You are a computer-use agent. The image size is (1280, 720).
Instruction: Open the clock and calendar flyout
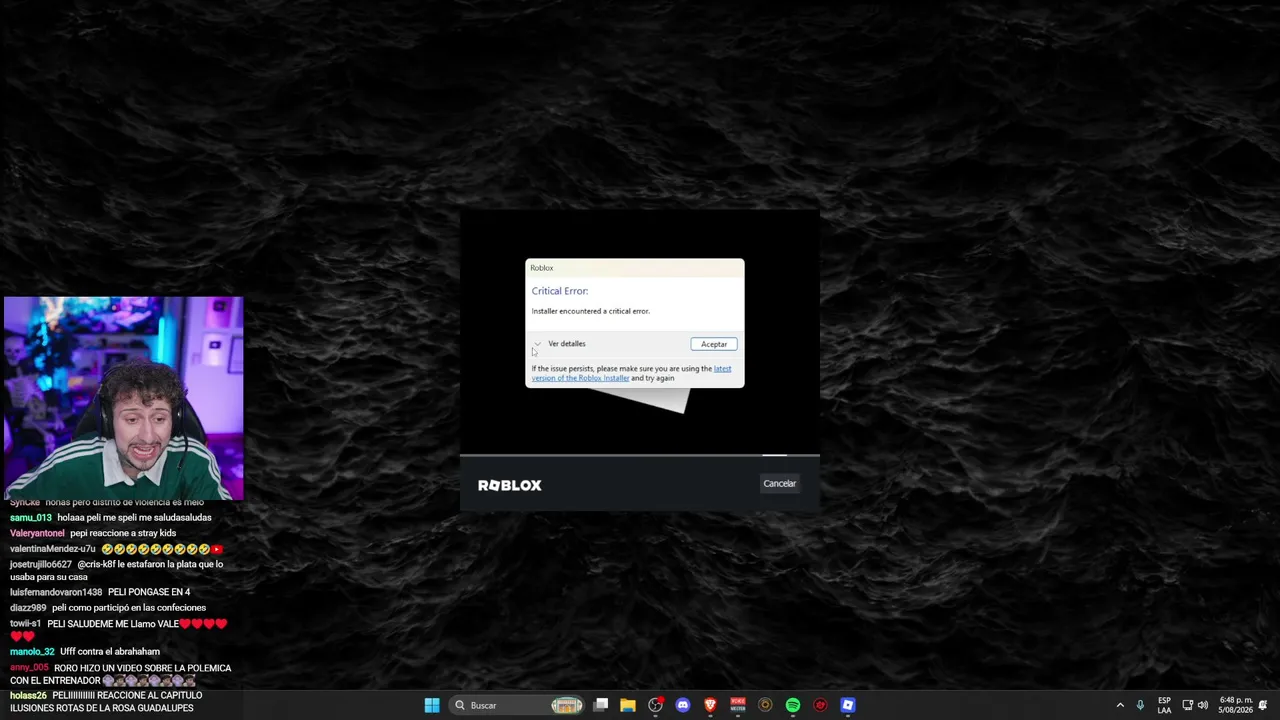tap(1236, 705)
